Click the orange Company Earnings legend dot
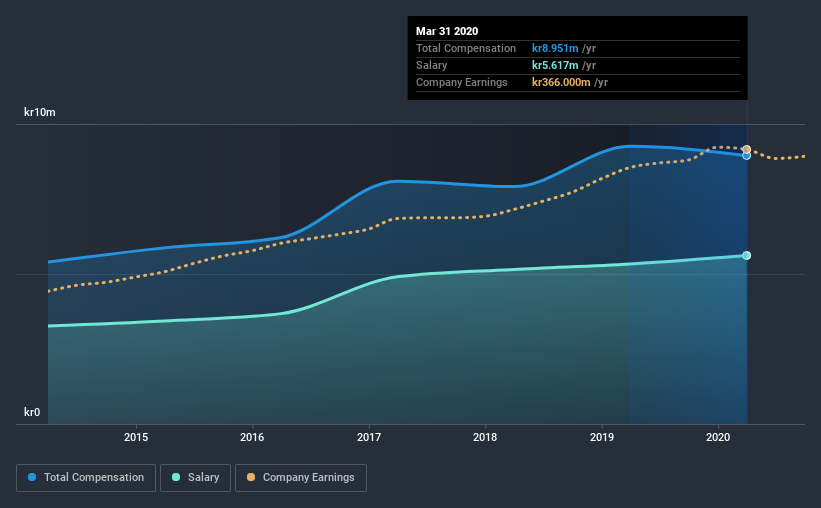Viewport: 821px width, 508px height. pos(251,477)
